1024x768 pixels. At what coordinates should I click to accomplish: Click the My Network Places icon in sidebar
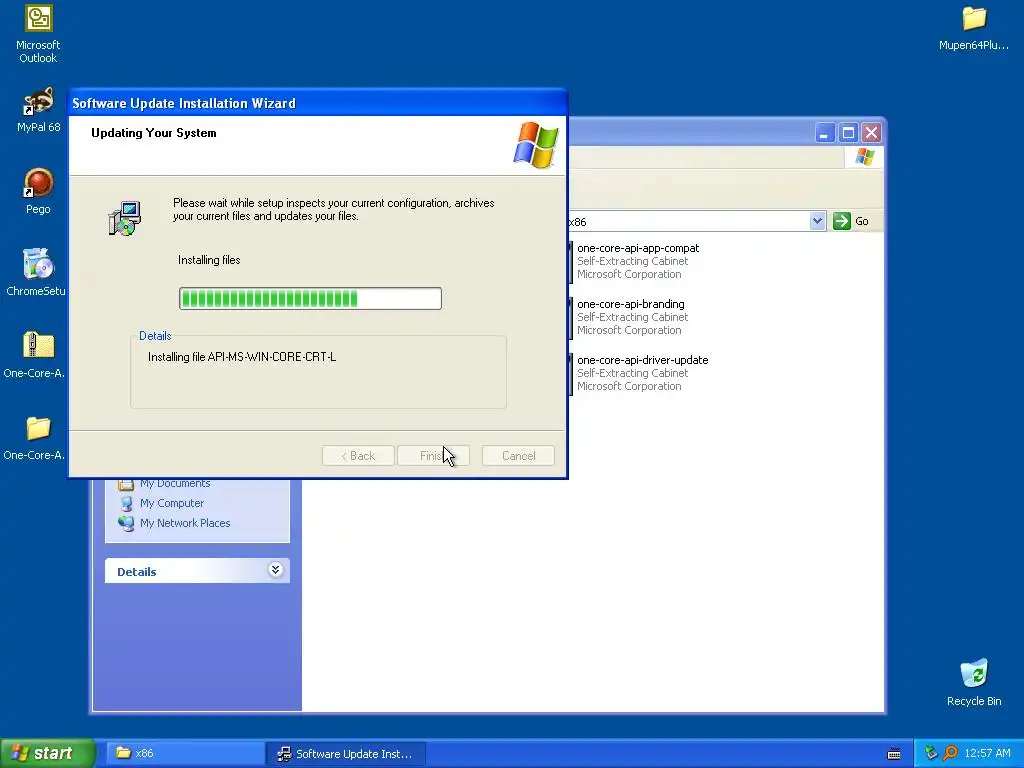tap(126, 523)
